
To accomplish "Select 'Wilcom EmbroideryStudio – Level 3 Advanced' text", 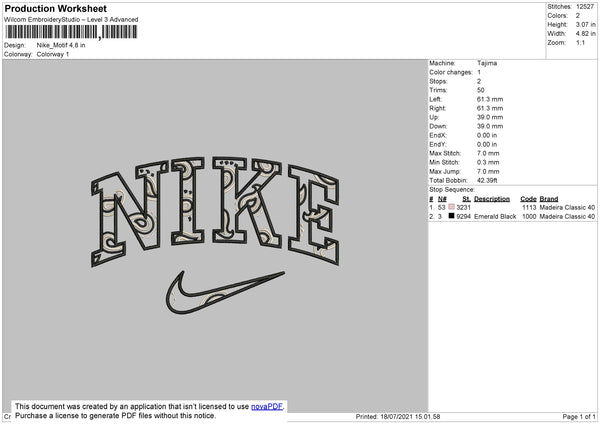I will 71,20.
